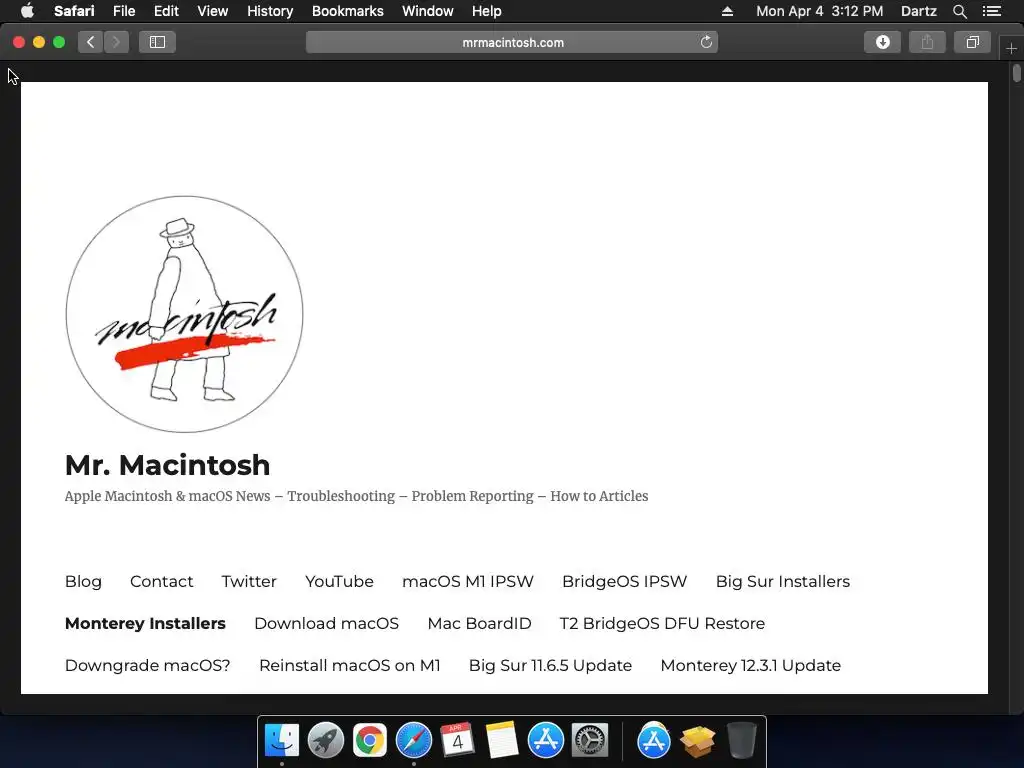Open the Share button in Safari's toolbar
The width and height of the screenshot is (1024, 768).
(x=927, y=42)
